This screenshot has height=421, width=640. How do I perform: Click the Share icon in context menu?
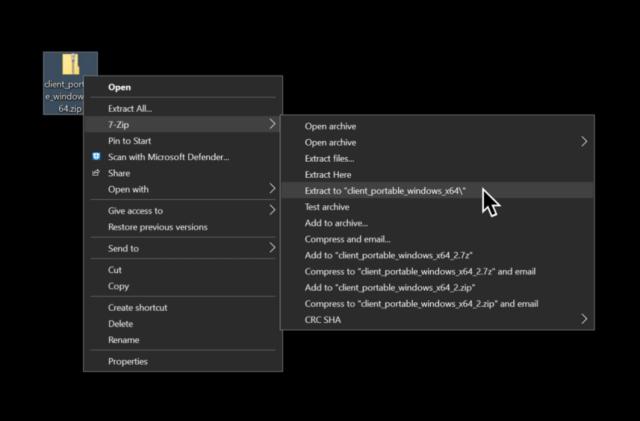96,173
